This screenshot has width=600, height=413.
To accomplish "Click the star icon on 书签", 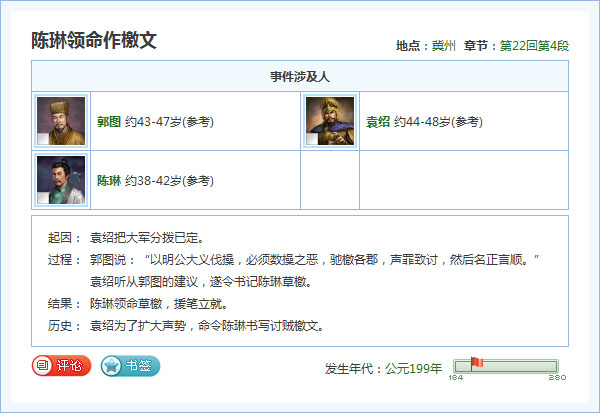I will pos(111,366).
